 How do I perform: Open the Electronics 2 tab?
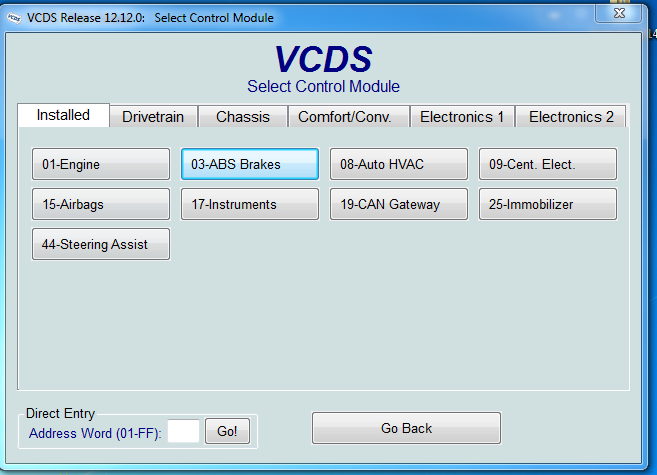point(571,117)
